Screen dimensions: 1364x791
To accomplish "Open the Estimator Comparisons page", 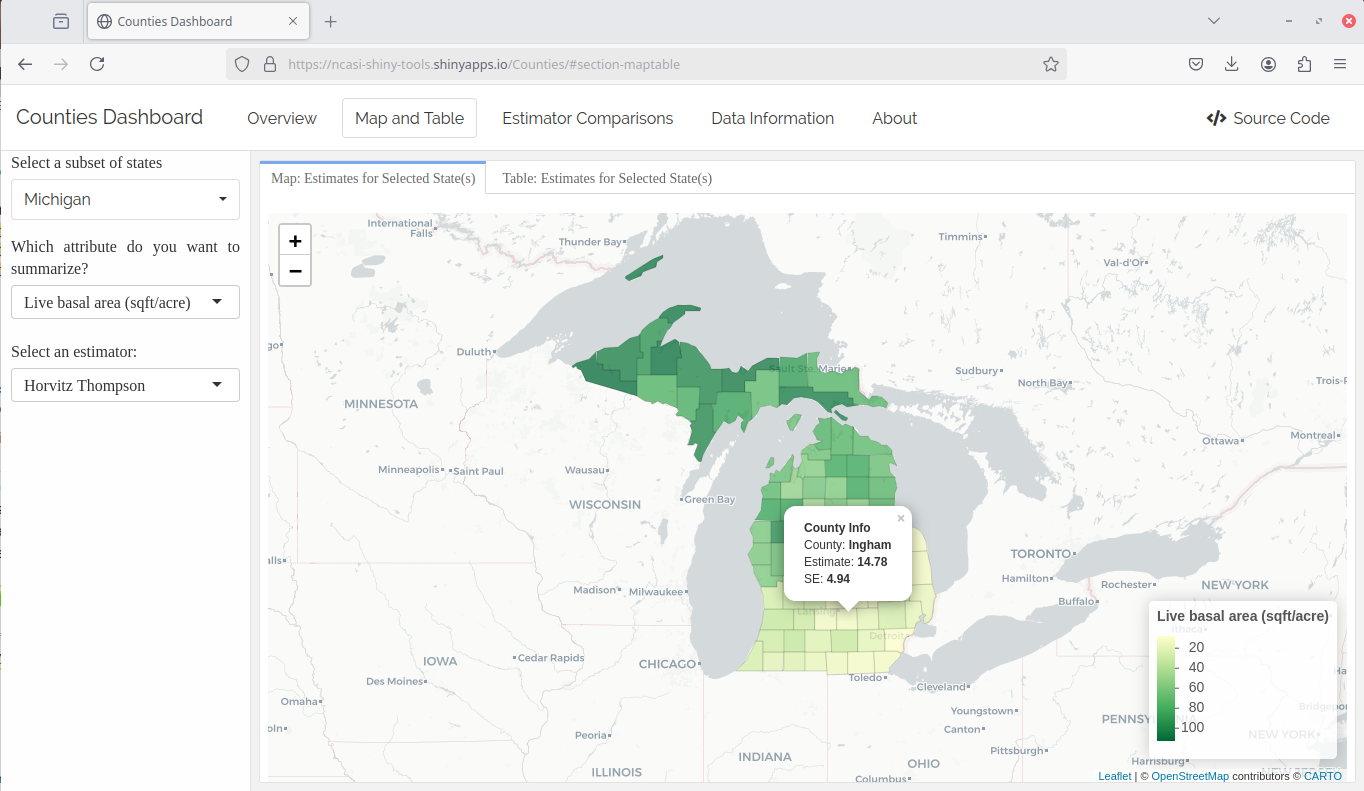I will click(x=587, y=118).
